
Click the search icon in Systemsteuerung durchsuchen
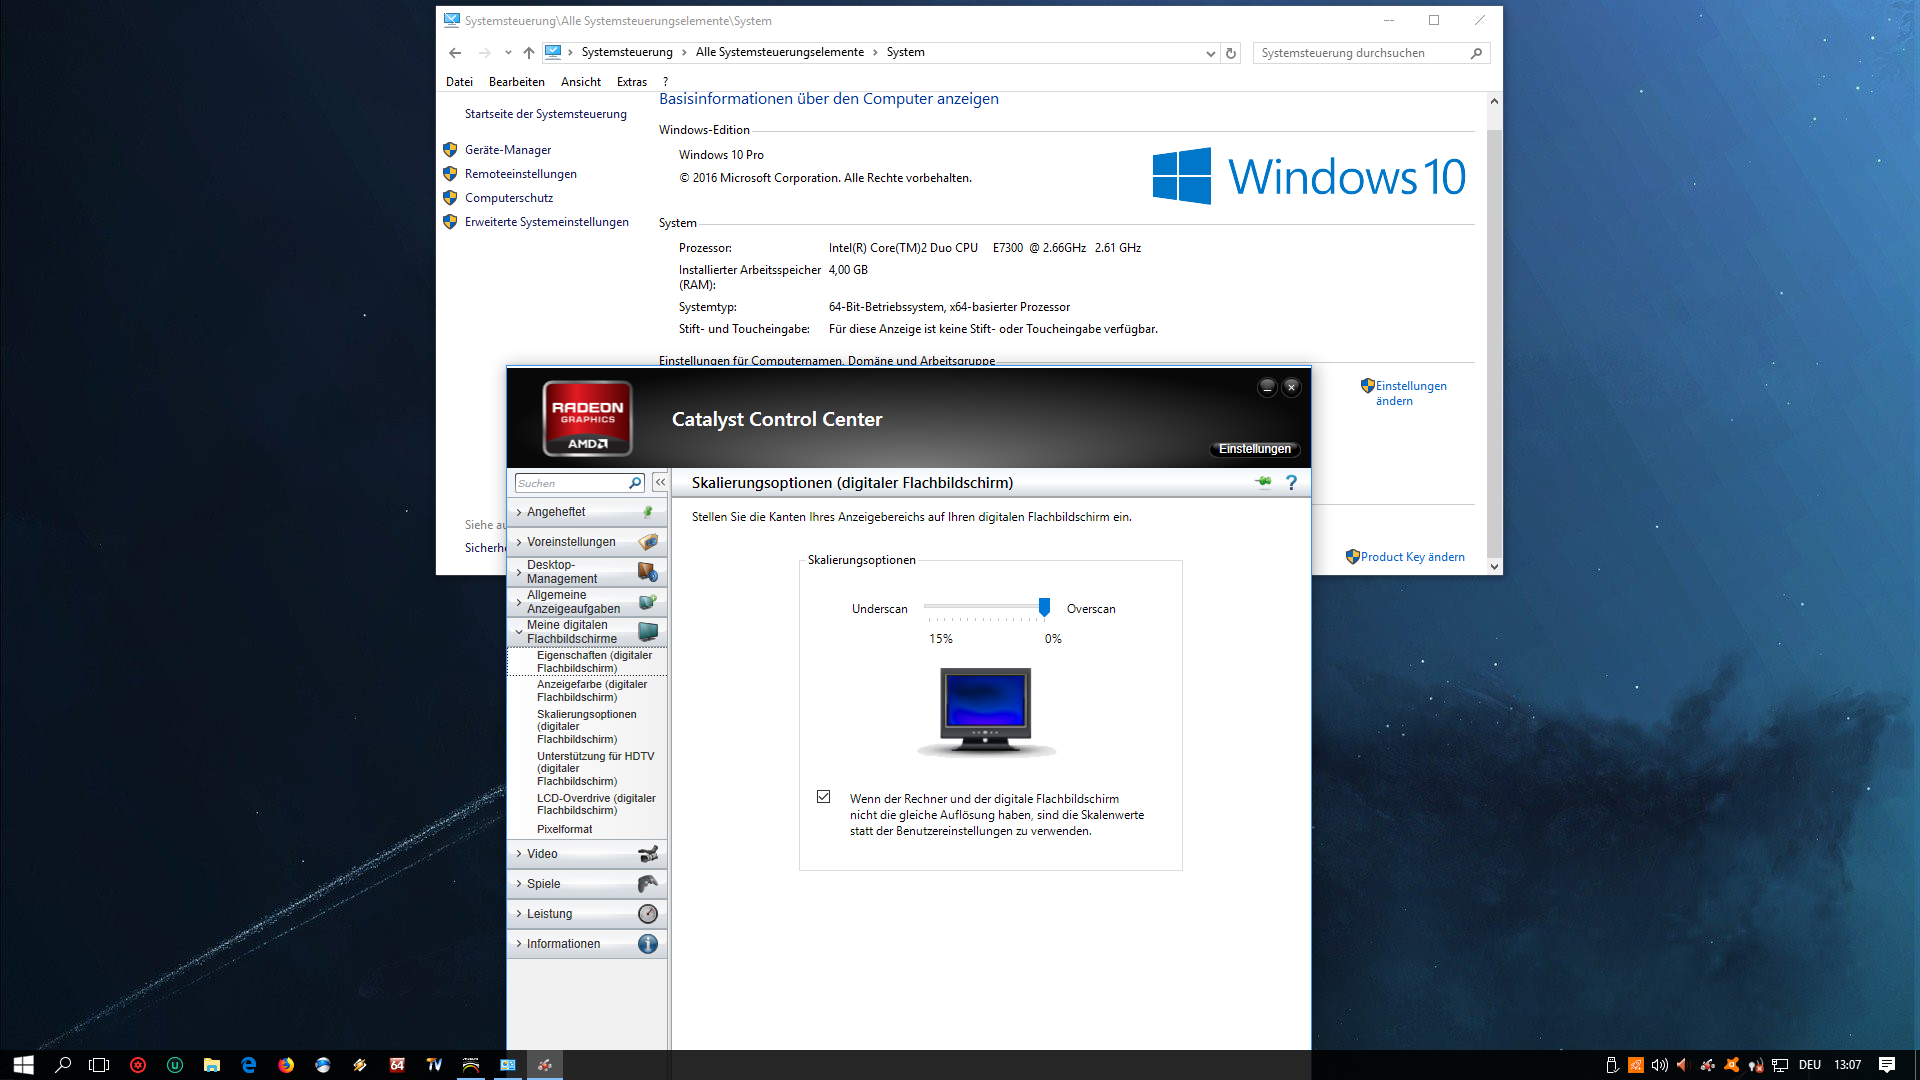click(x=1476, y=53)
